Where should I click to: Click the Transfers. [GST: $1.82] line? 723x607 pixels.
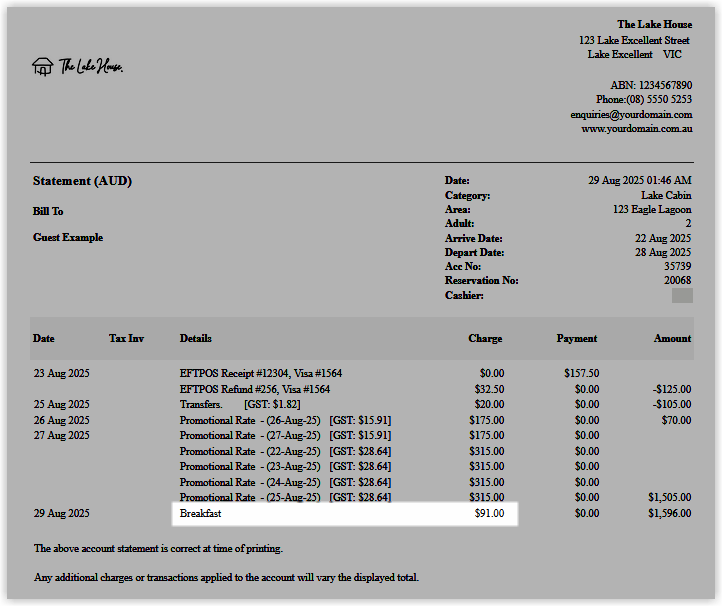(x=240, y=405)
